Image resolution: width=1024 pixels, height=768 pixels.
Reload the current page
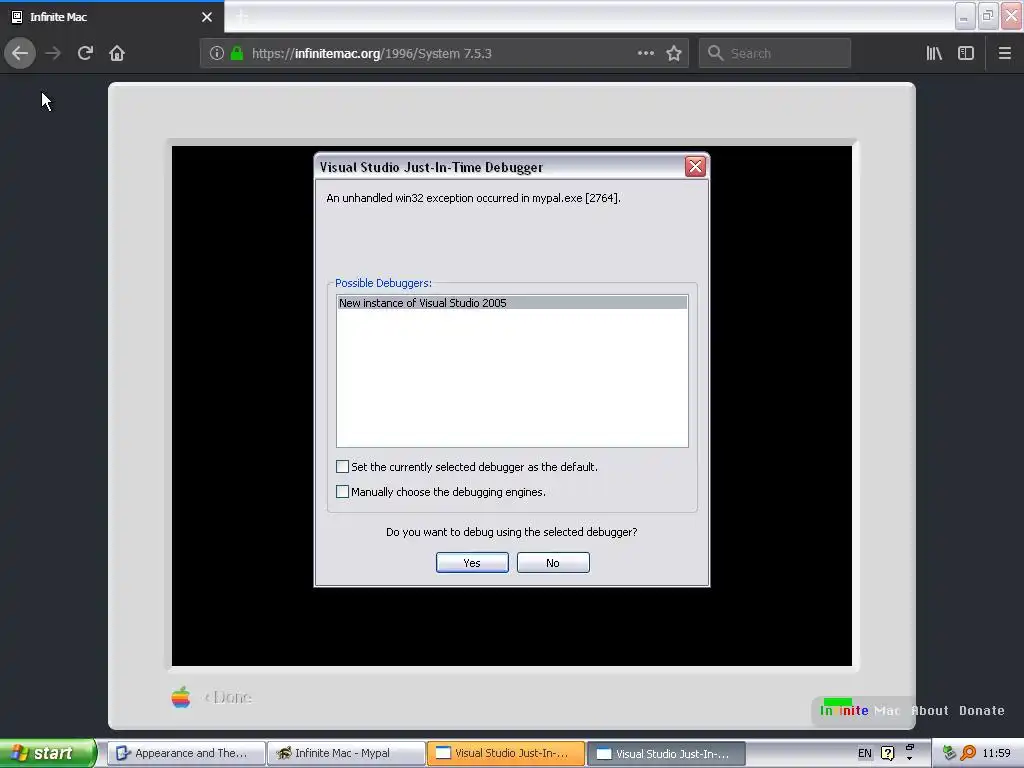coord(85,53)
